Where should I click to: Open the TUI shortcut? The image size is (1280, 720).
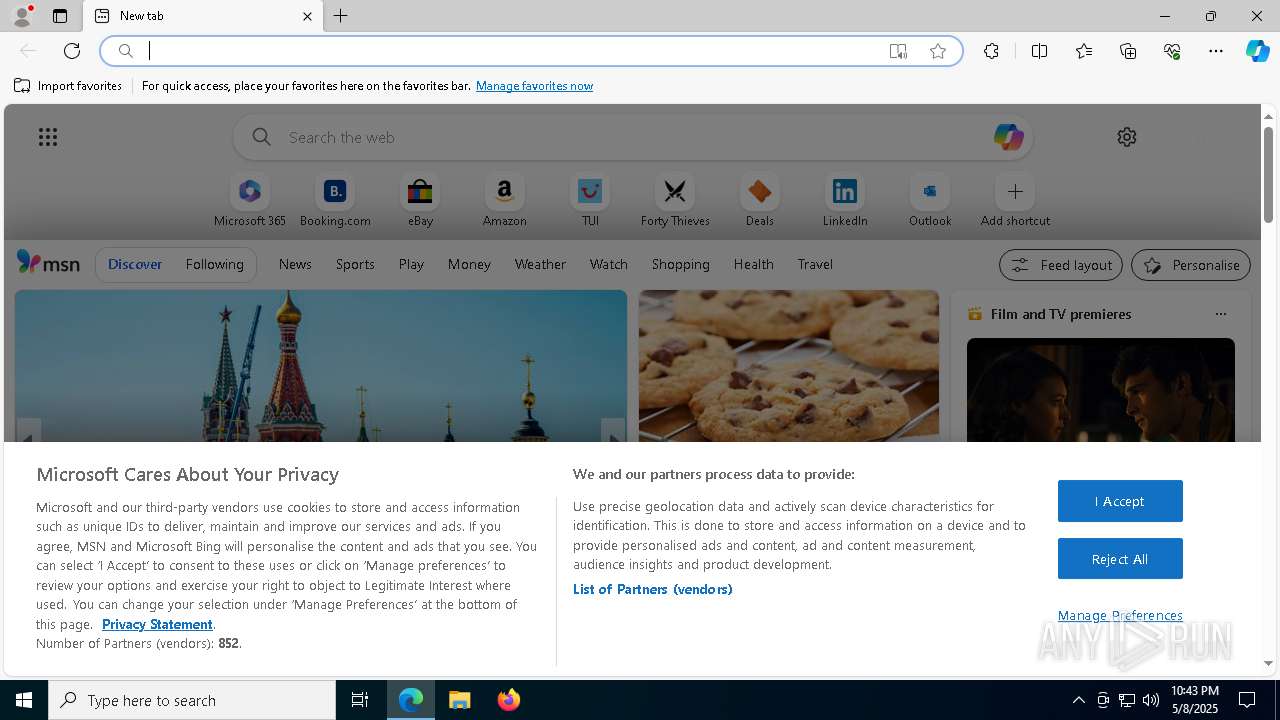pos(590,201)
